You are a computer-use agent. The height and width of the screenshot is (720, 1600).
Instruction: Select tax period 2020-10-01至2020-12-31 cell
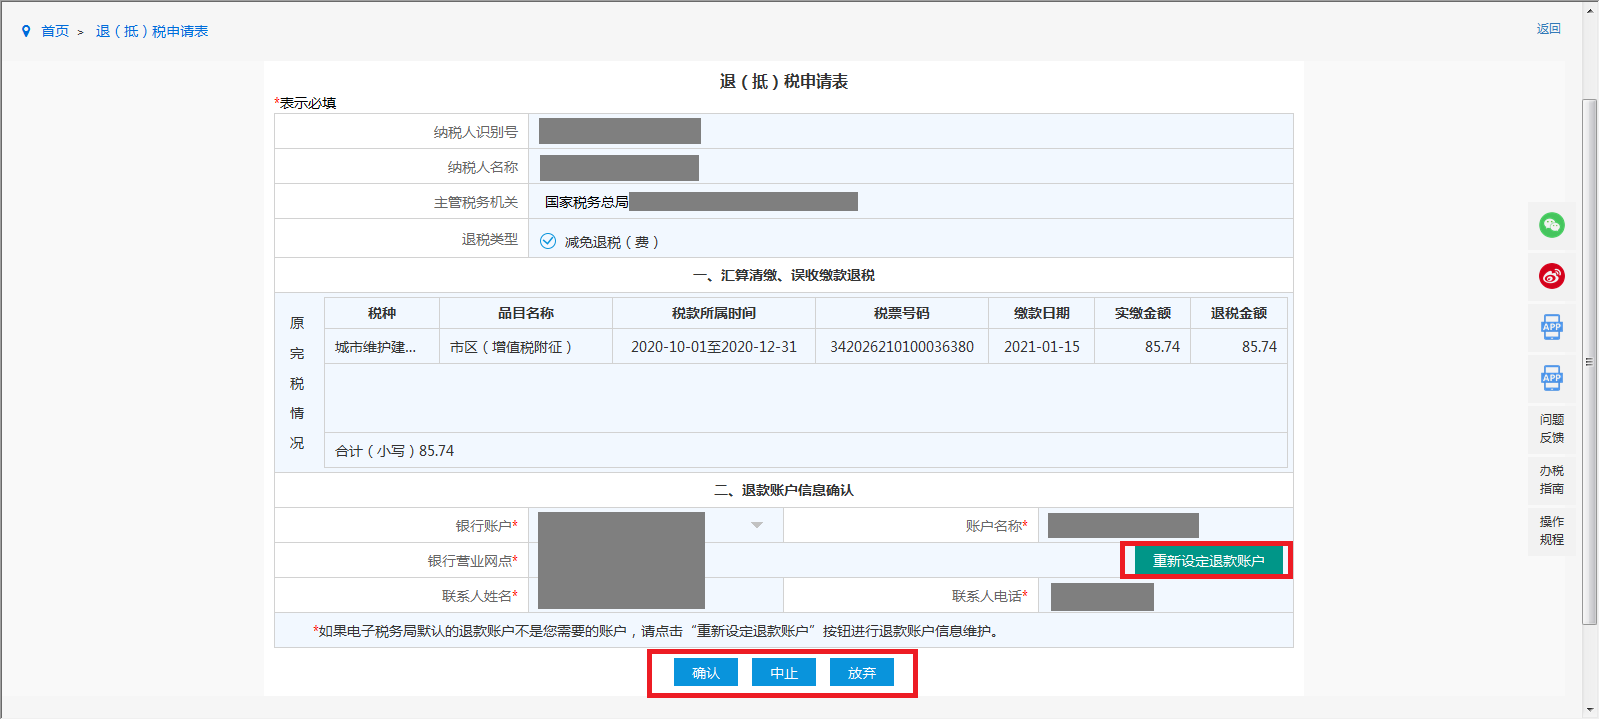714,347
